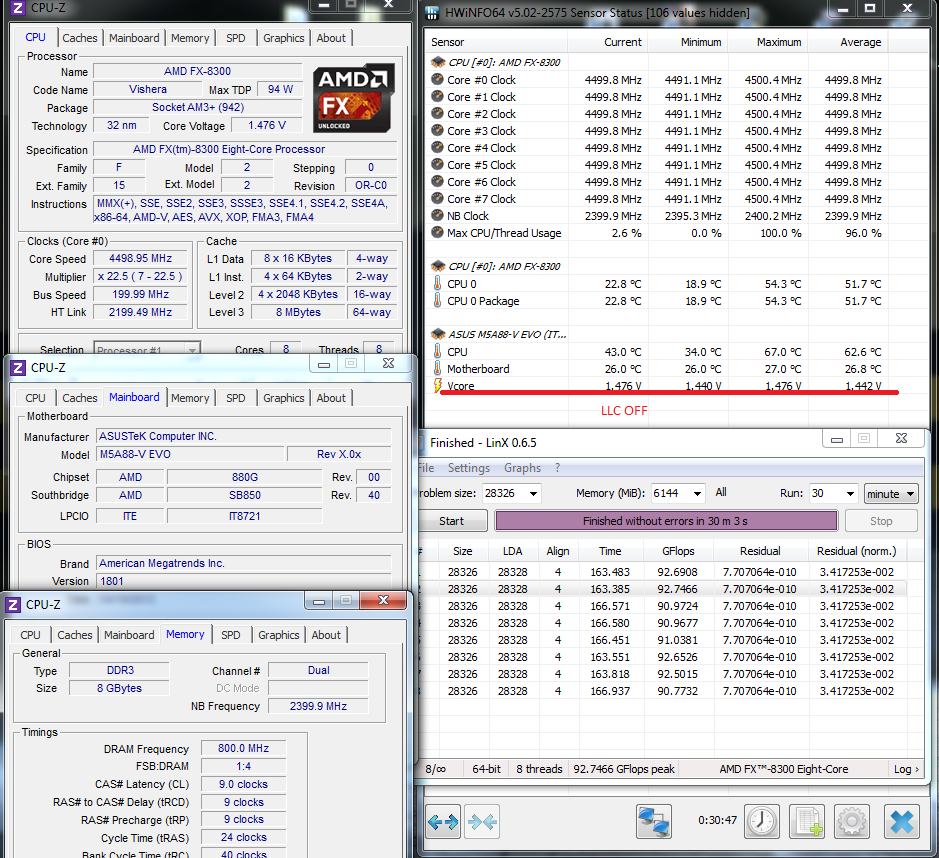The width and height of the screenshot is (939, 858).
Task: Click the clock icon beside Core #0 Clock
Action: click(438, 80)
